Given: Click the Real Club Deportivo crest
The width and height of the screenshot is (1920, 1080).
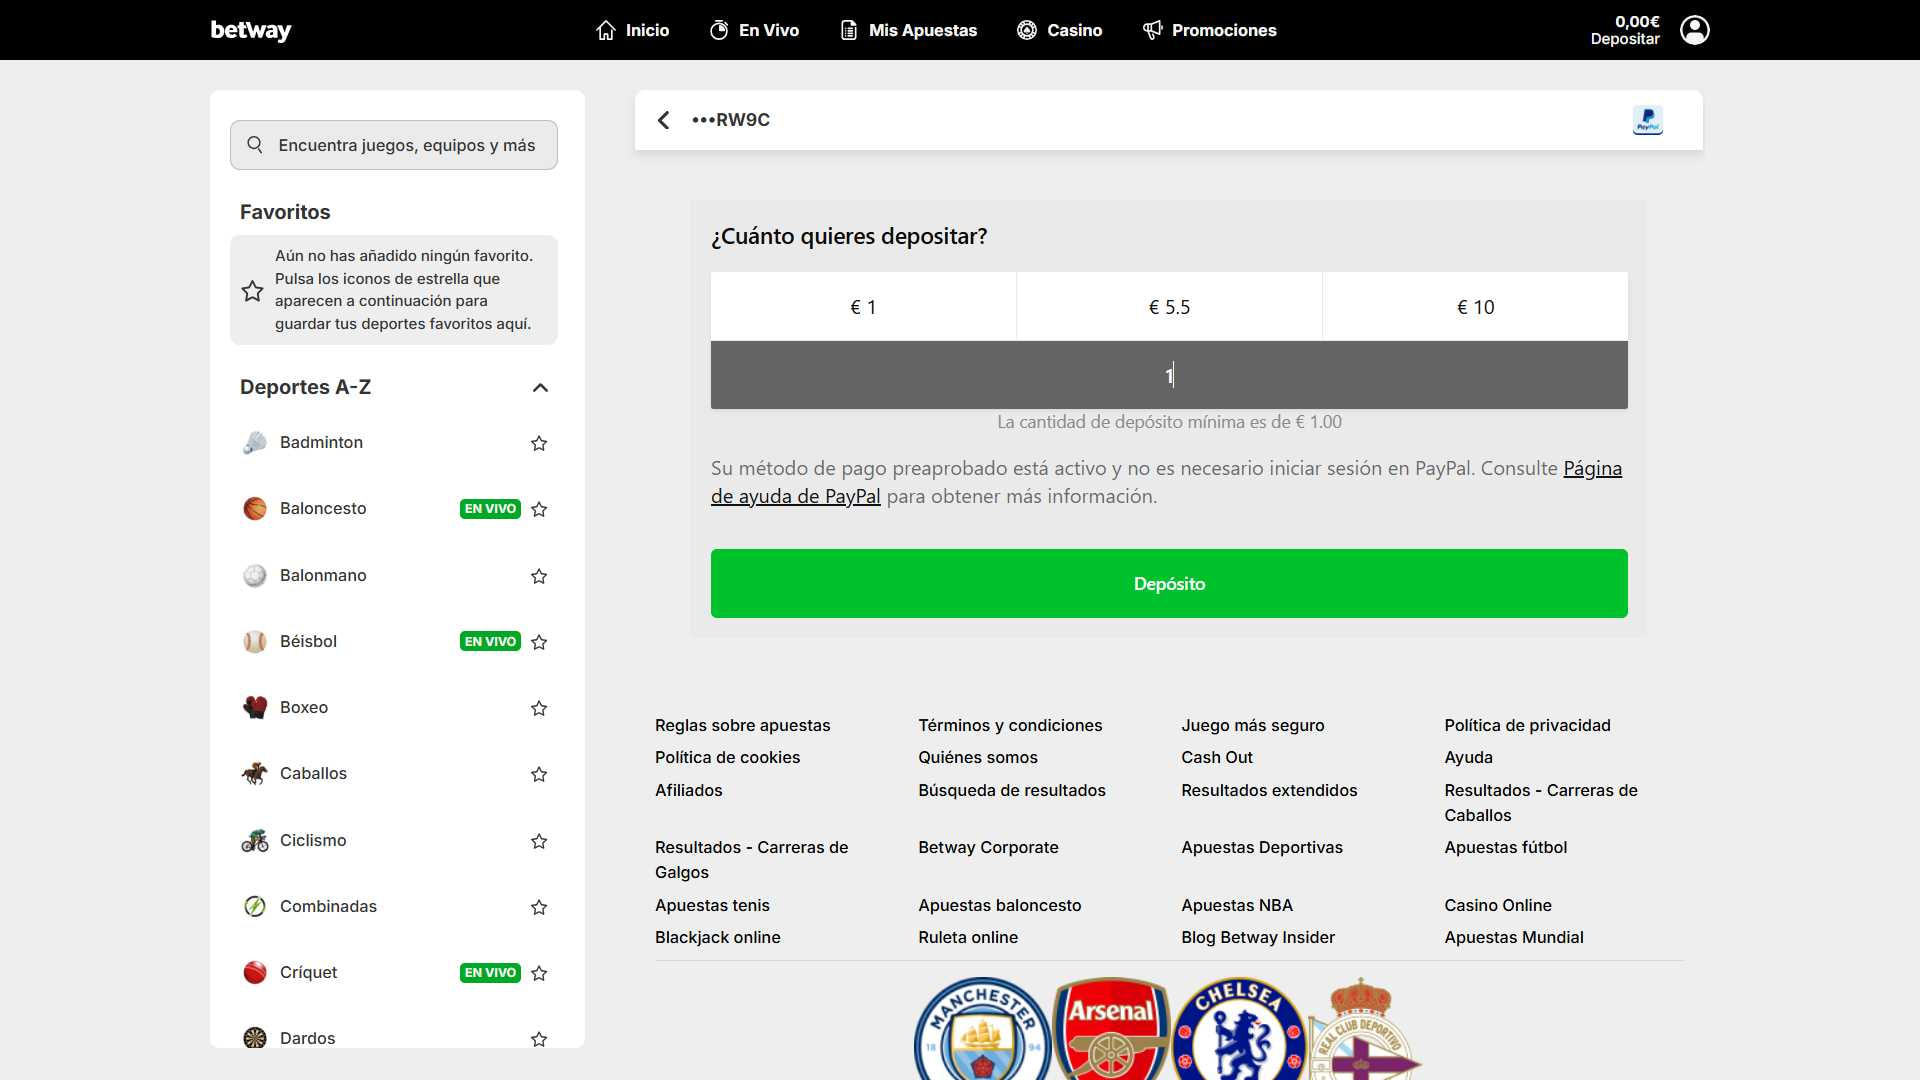Looking at the screenshot, I should [1363, 1029].
